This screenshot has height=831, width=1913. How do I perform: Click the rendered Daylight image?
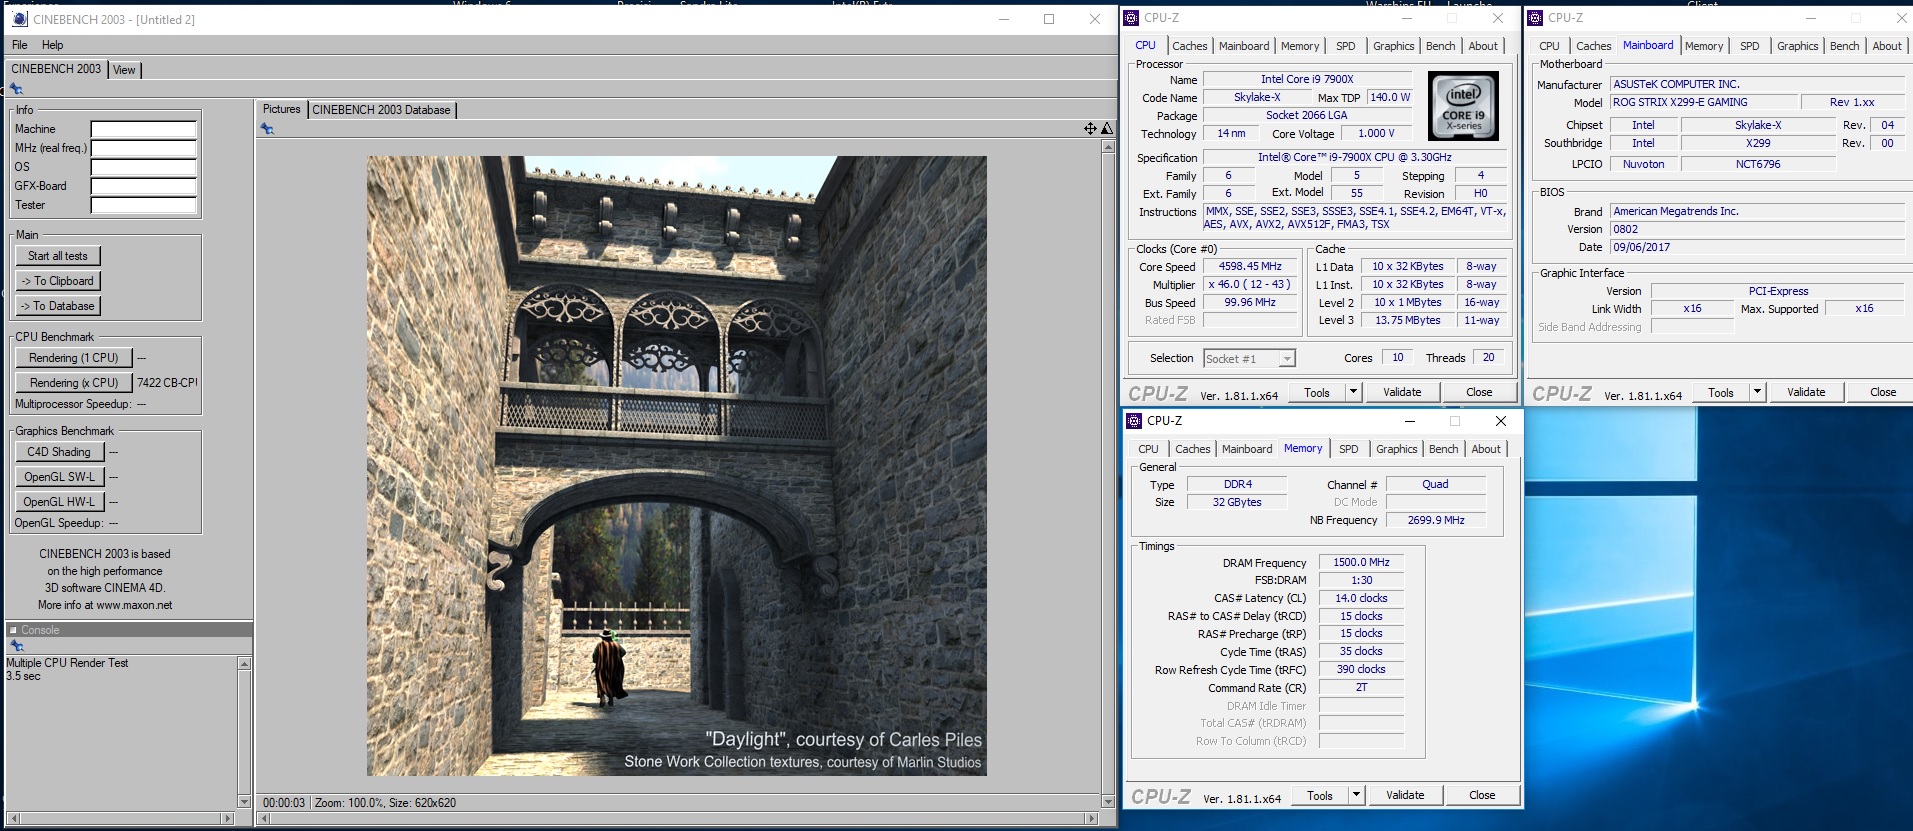676,466
